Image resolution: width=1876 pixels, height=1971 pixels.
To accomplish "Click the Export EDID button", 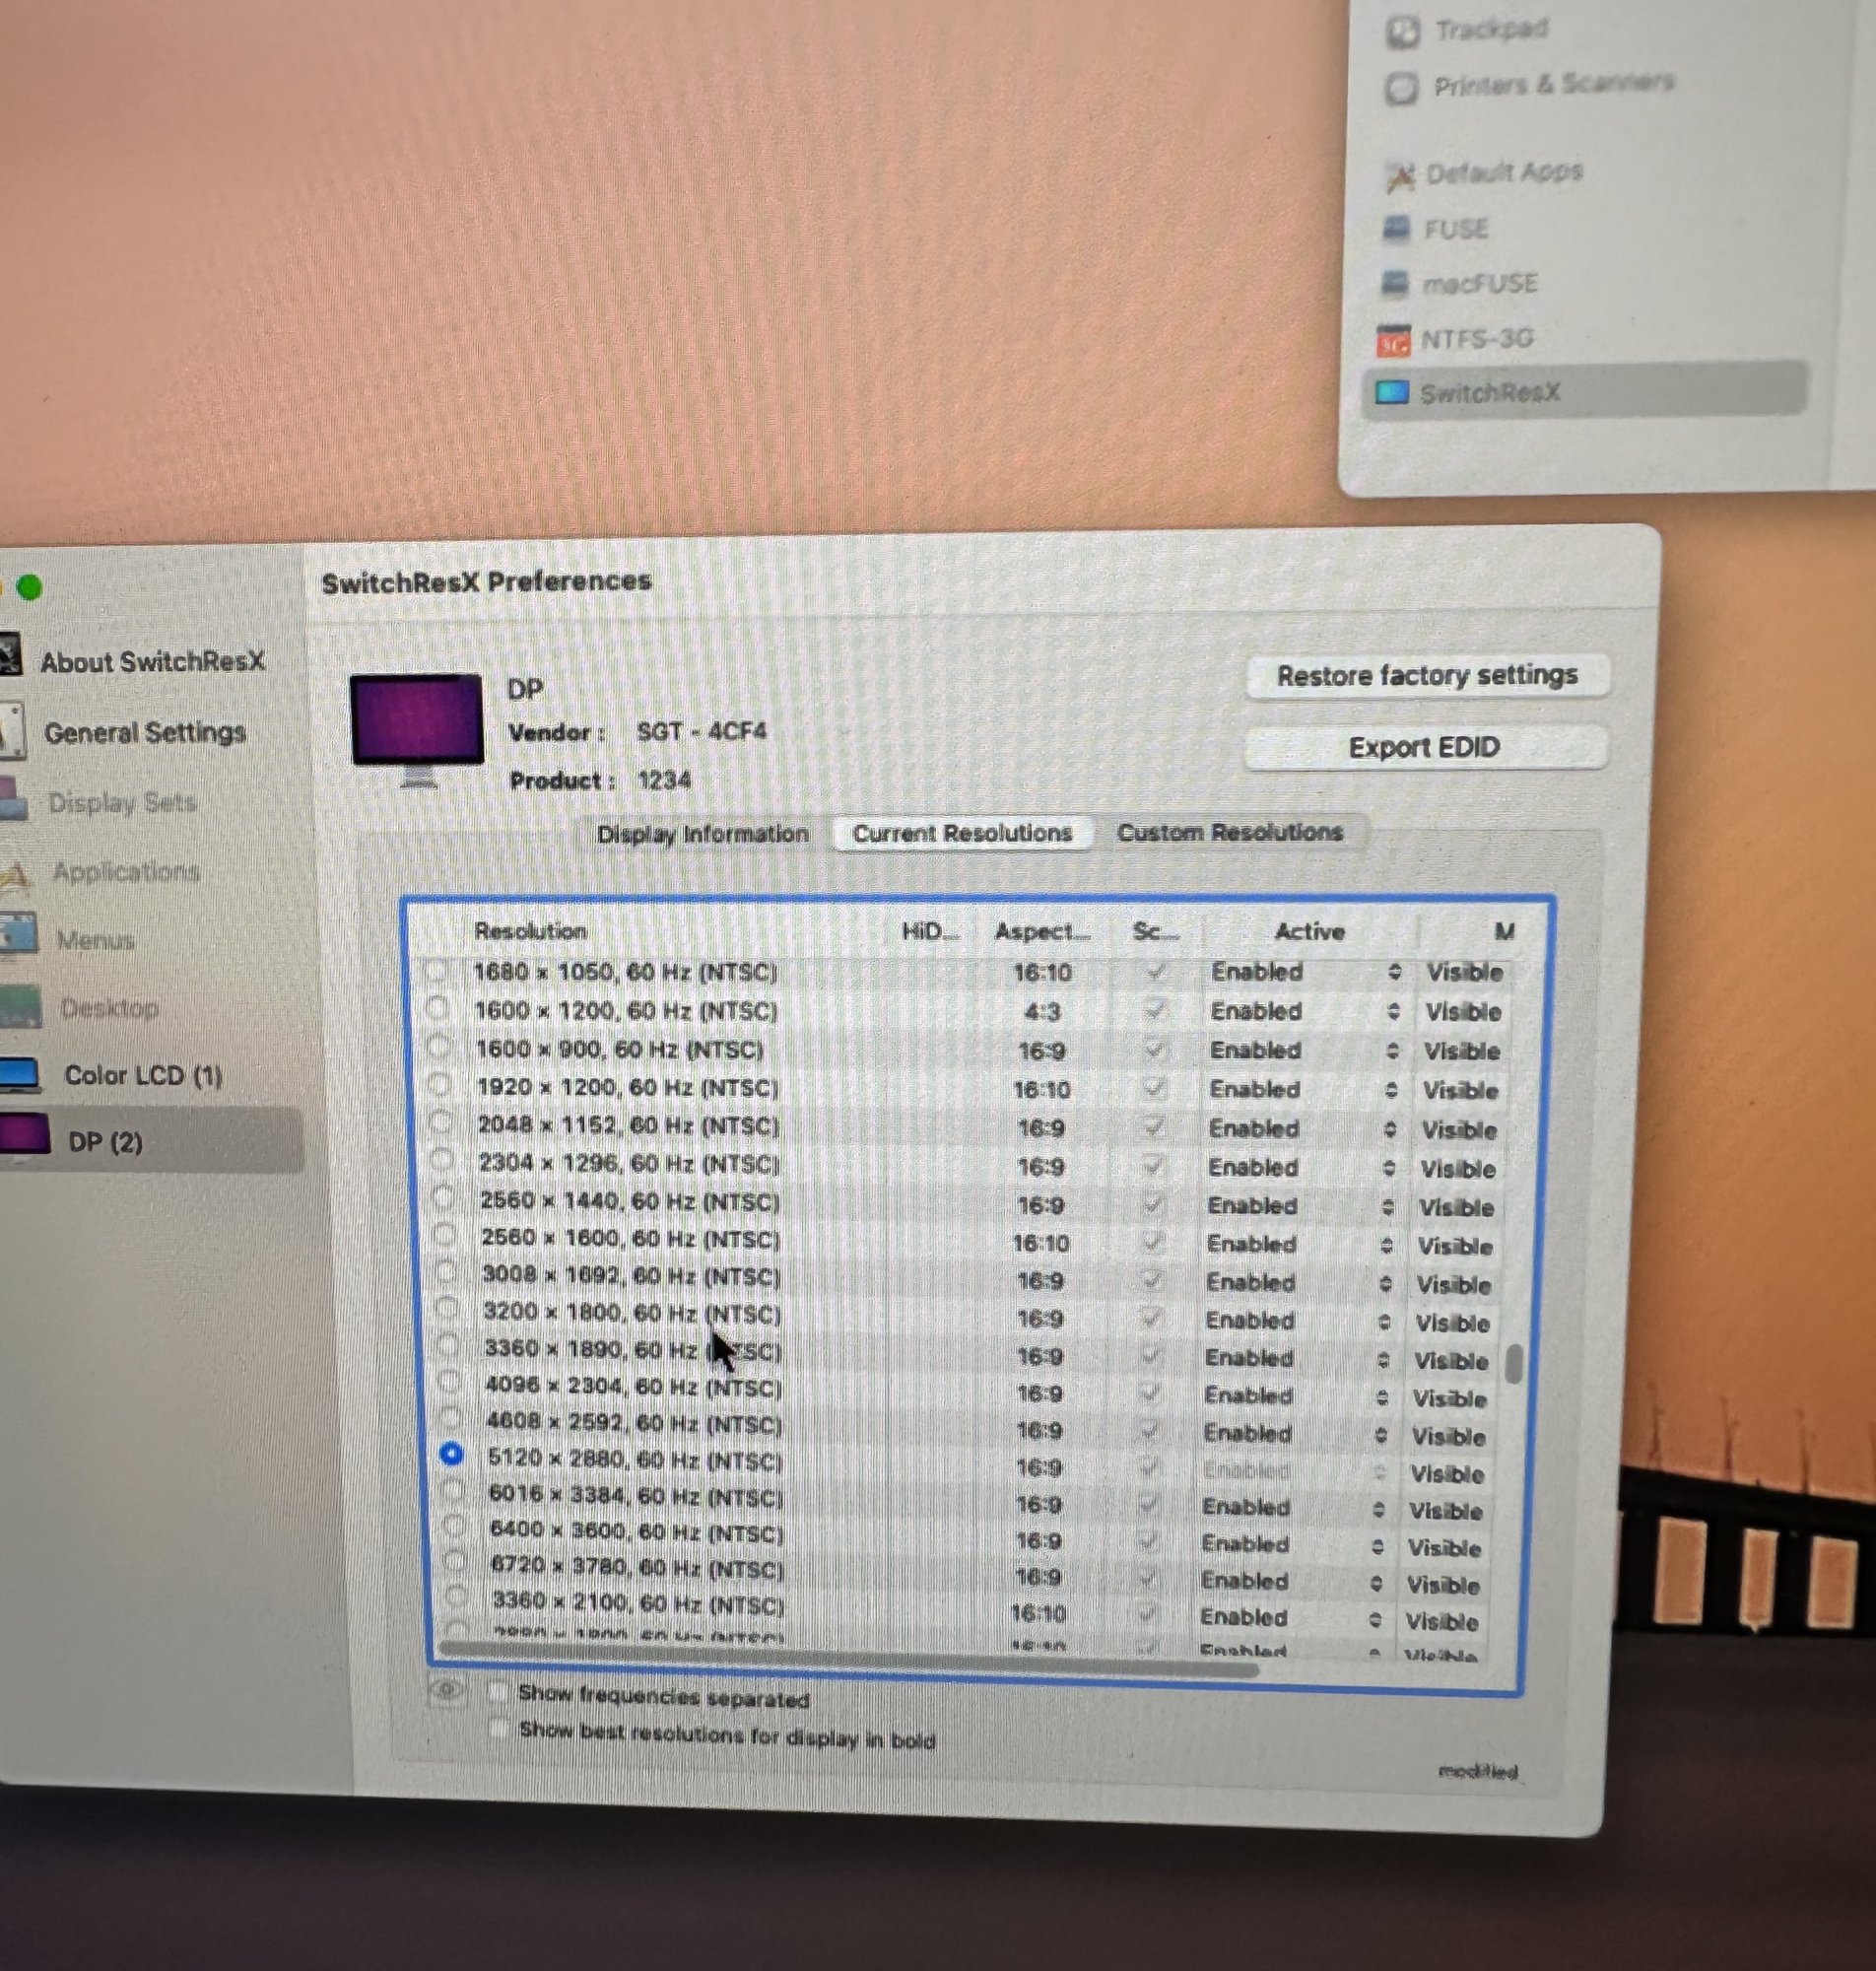I will pos(1425,748).
